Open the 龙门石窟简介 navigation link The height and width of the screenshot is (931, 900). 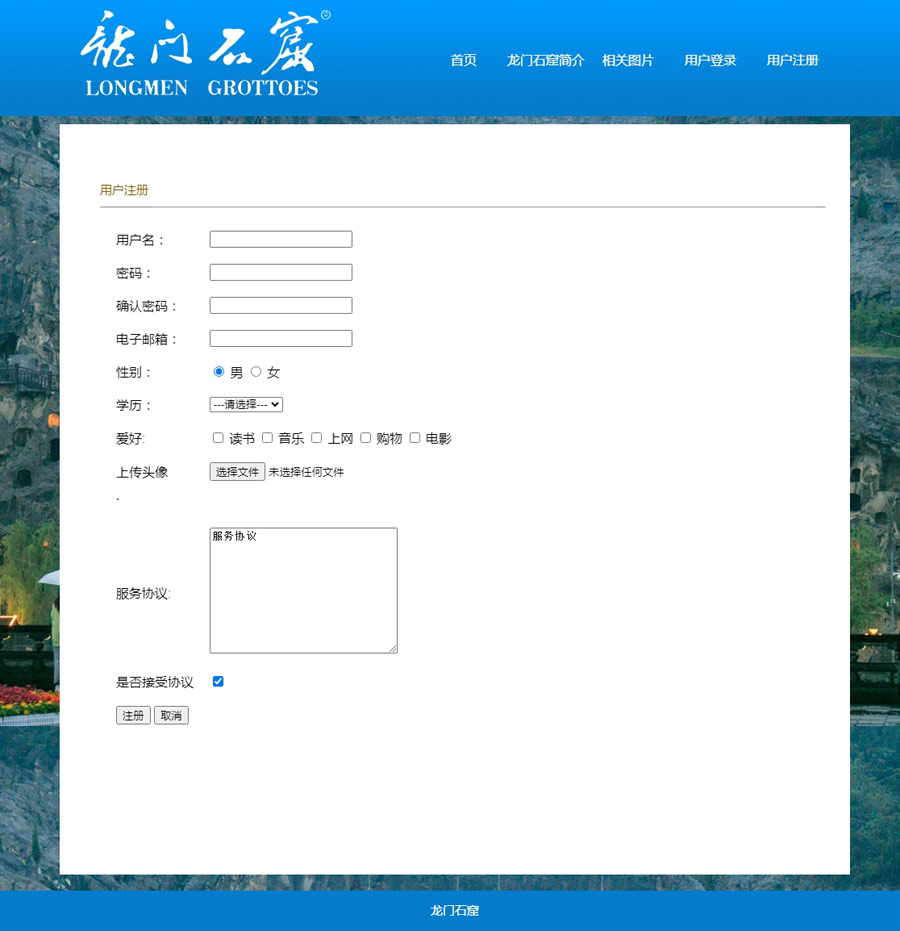[x=545, y=61]
